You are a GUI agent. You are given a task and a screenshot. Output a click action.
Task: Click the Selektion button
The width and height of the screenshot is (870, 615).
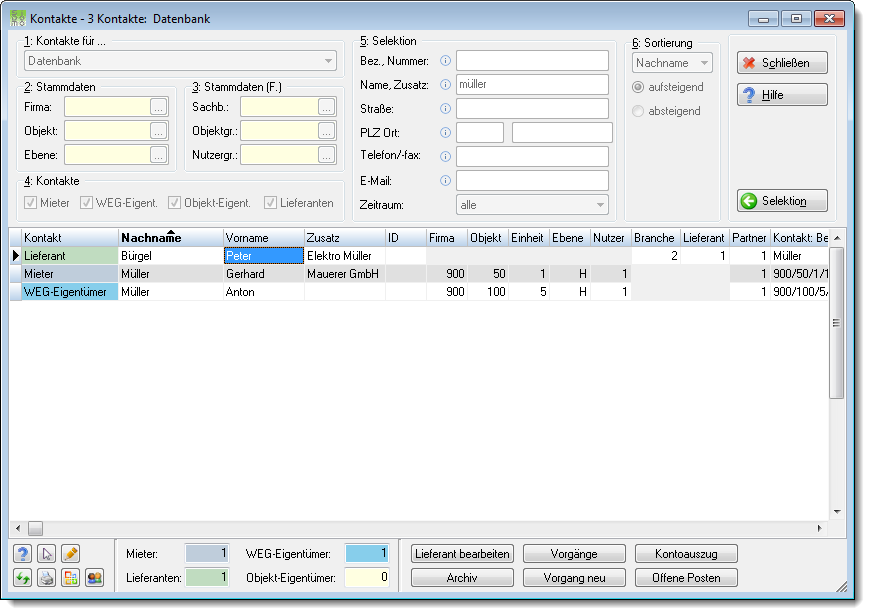click(x=782, y=201)
